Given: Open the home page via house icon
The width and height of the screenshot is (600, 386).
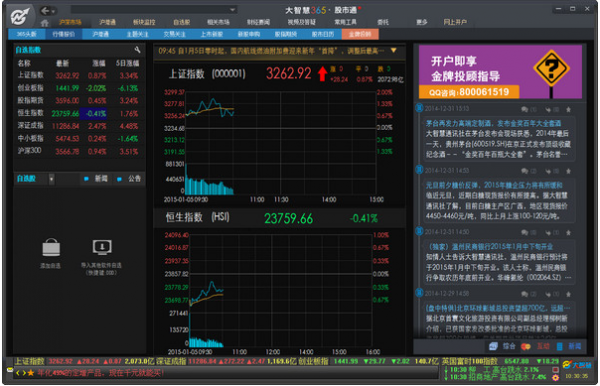Looking at the screenshot, I should point(45,23).
